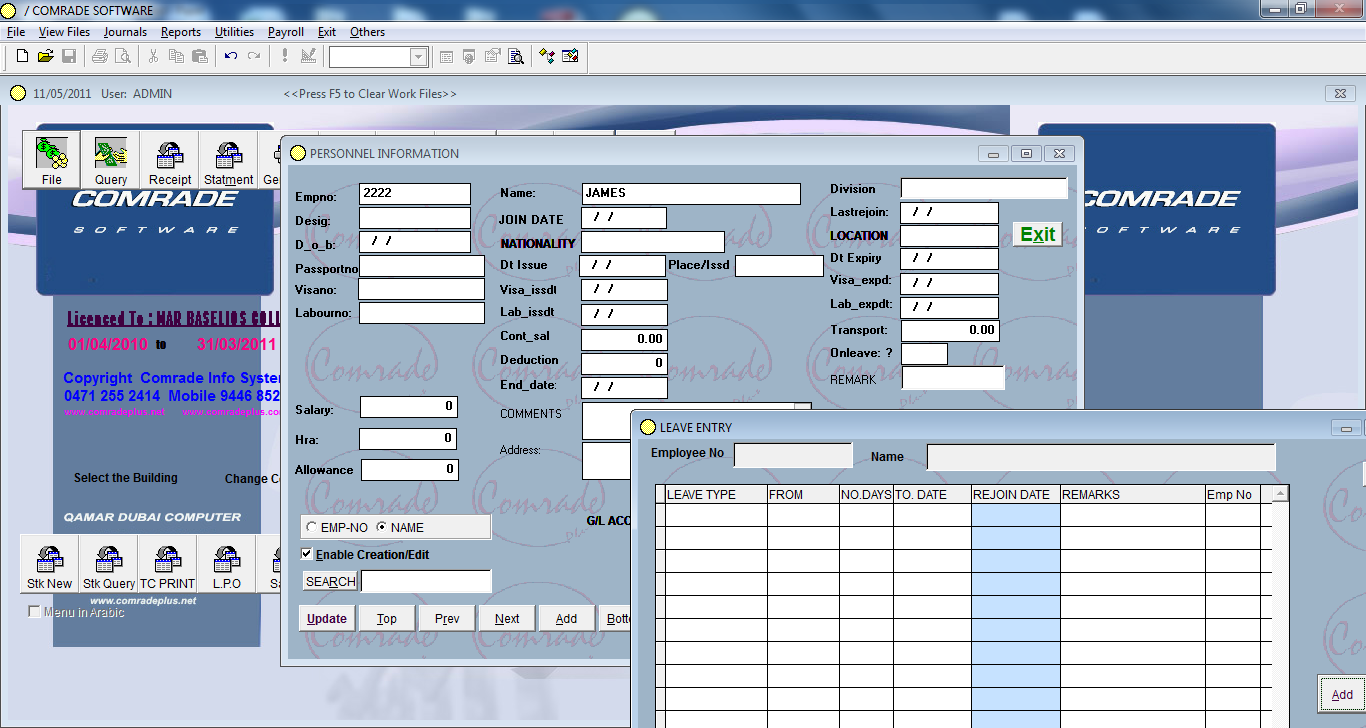This screenshot has width=1366, height=728.
Task: Open the Query function using its binoculars icon
Action: 110,158
